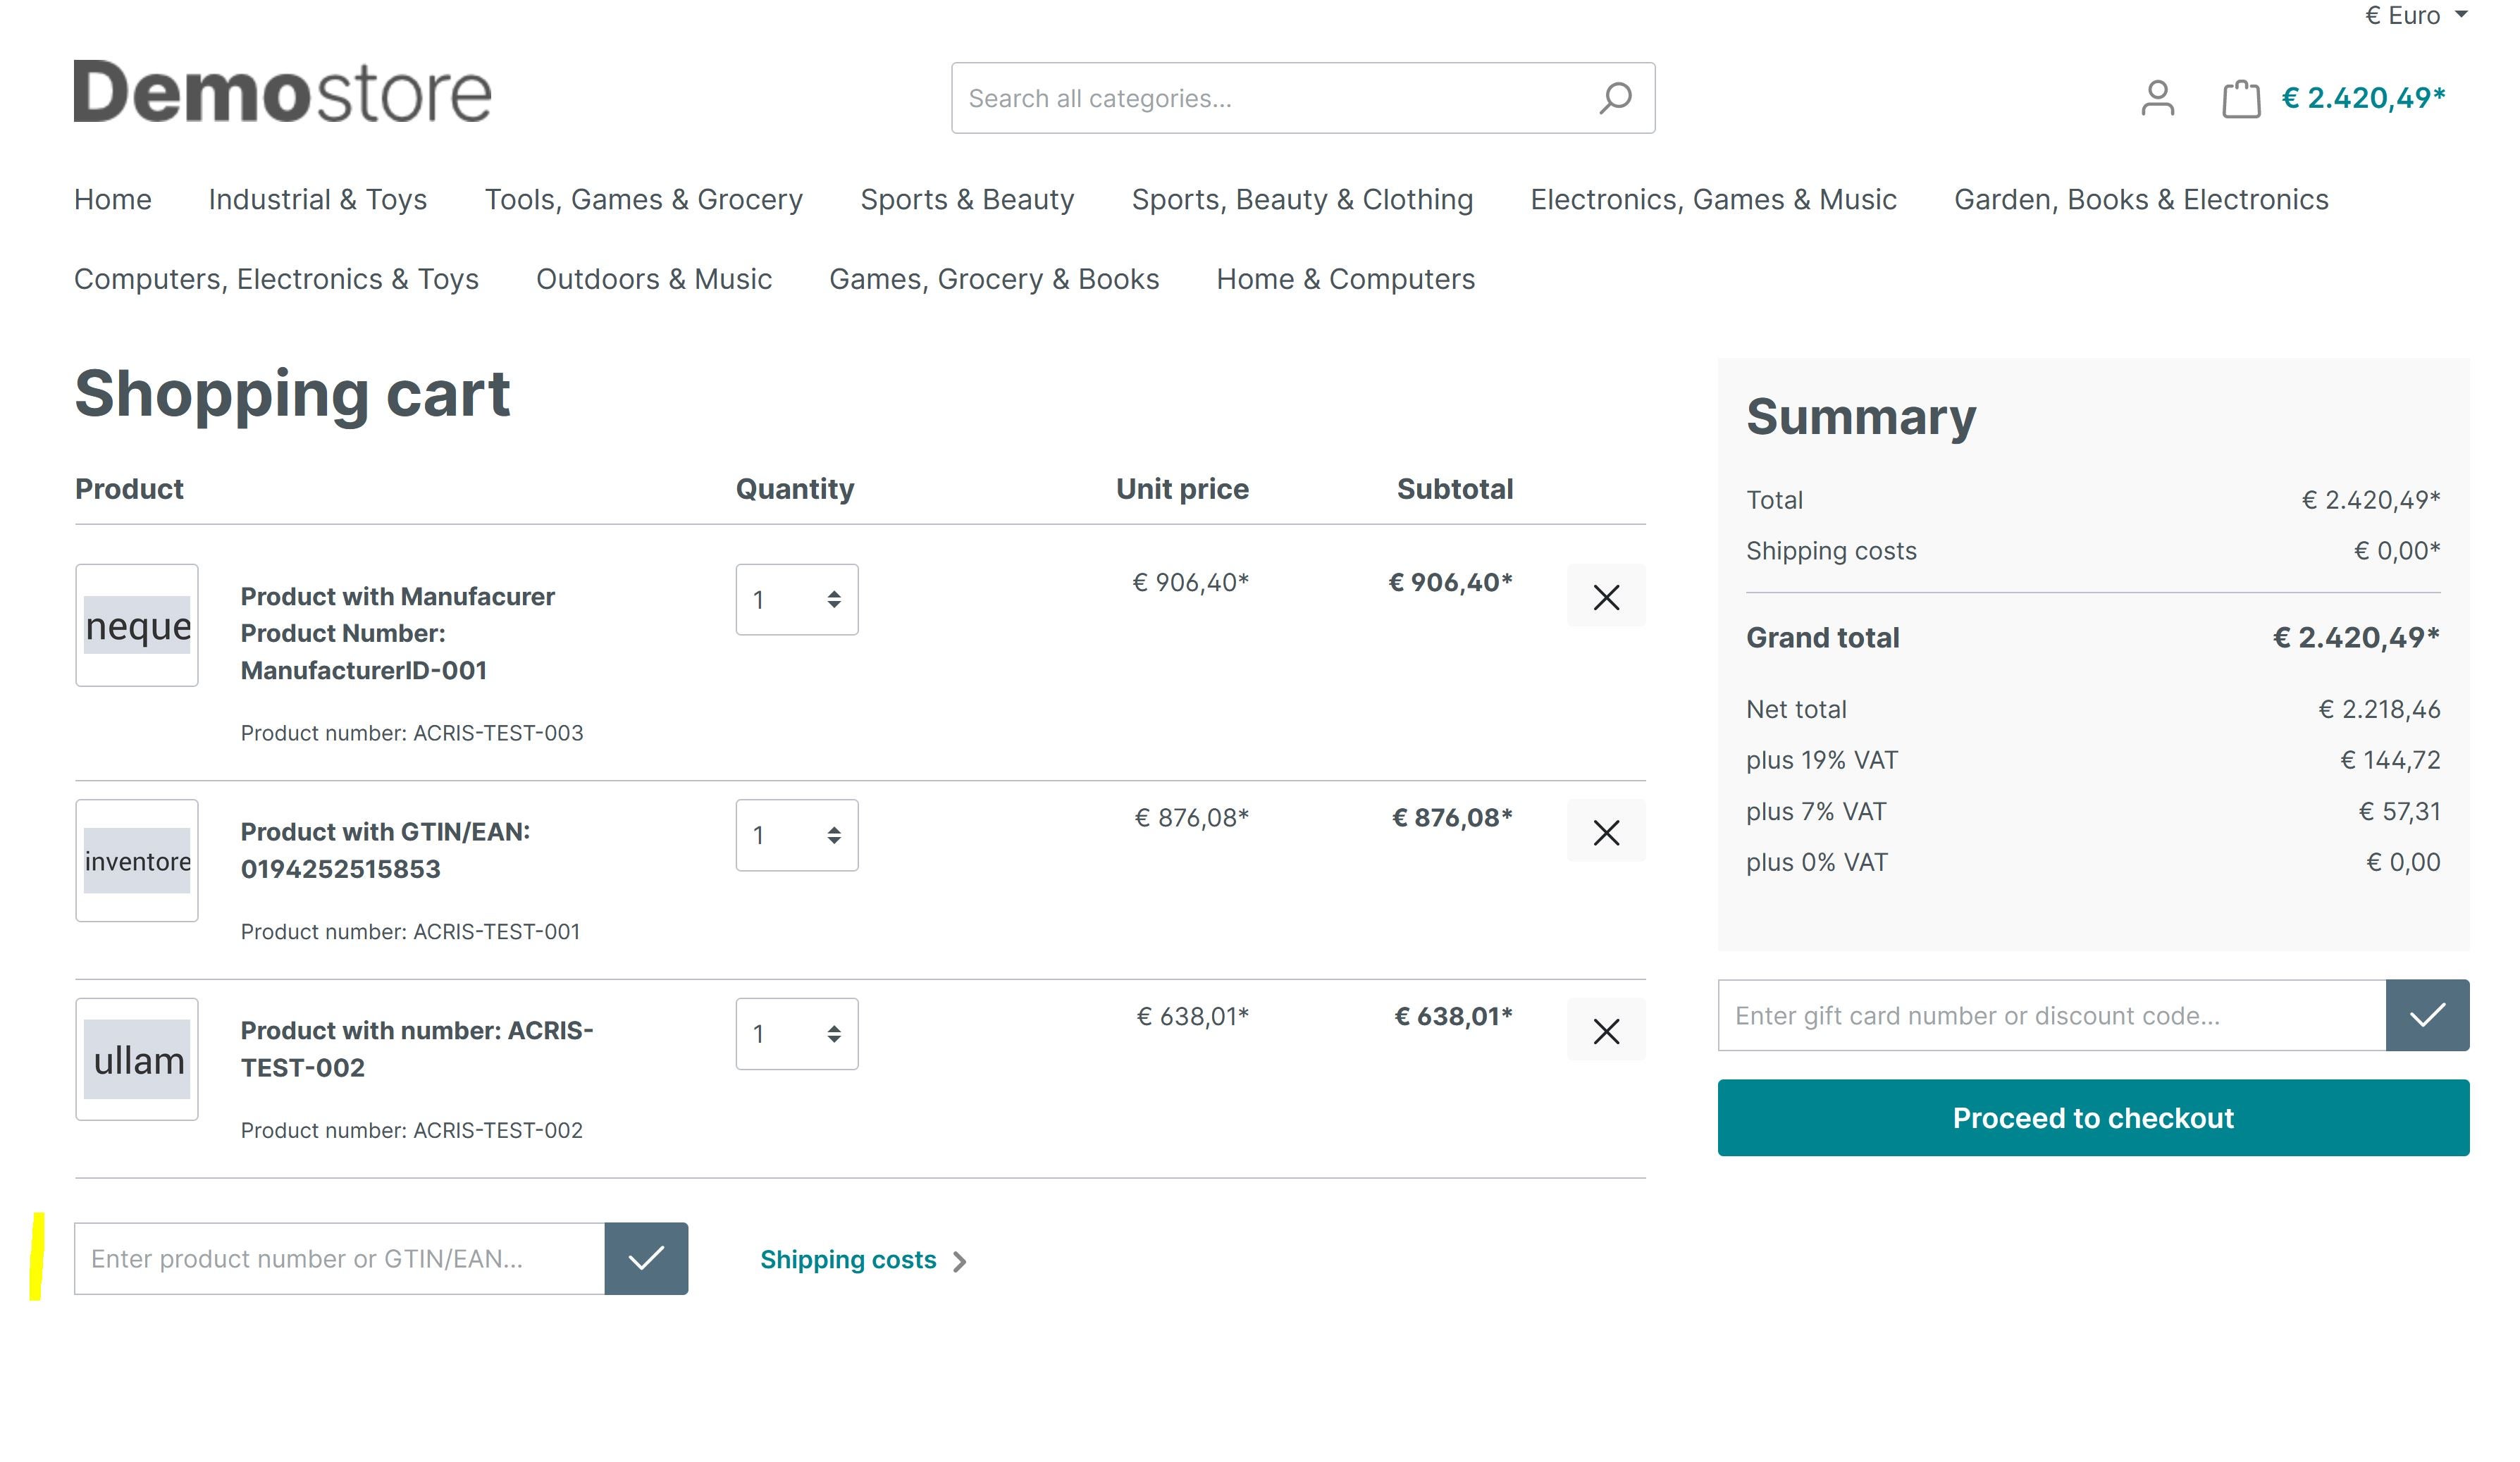Focus the gift card or discount code field
This screenshot has width=2520, height=1462.
tap(2051, 1016)
